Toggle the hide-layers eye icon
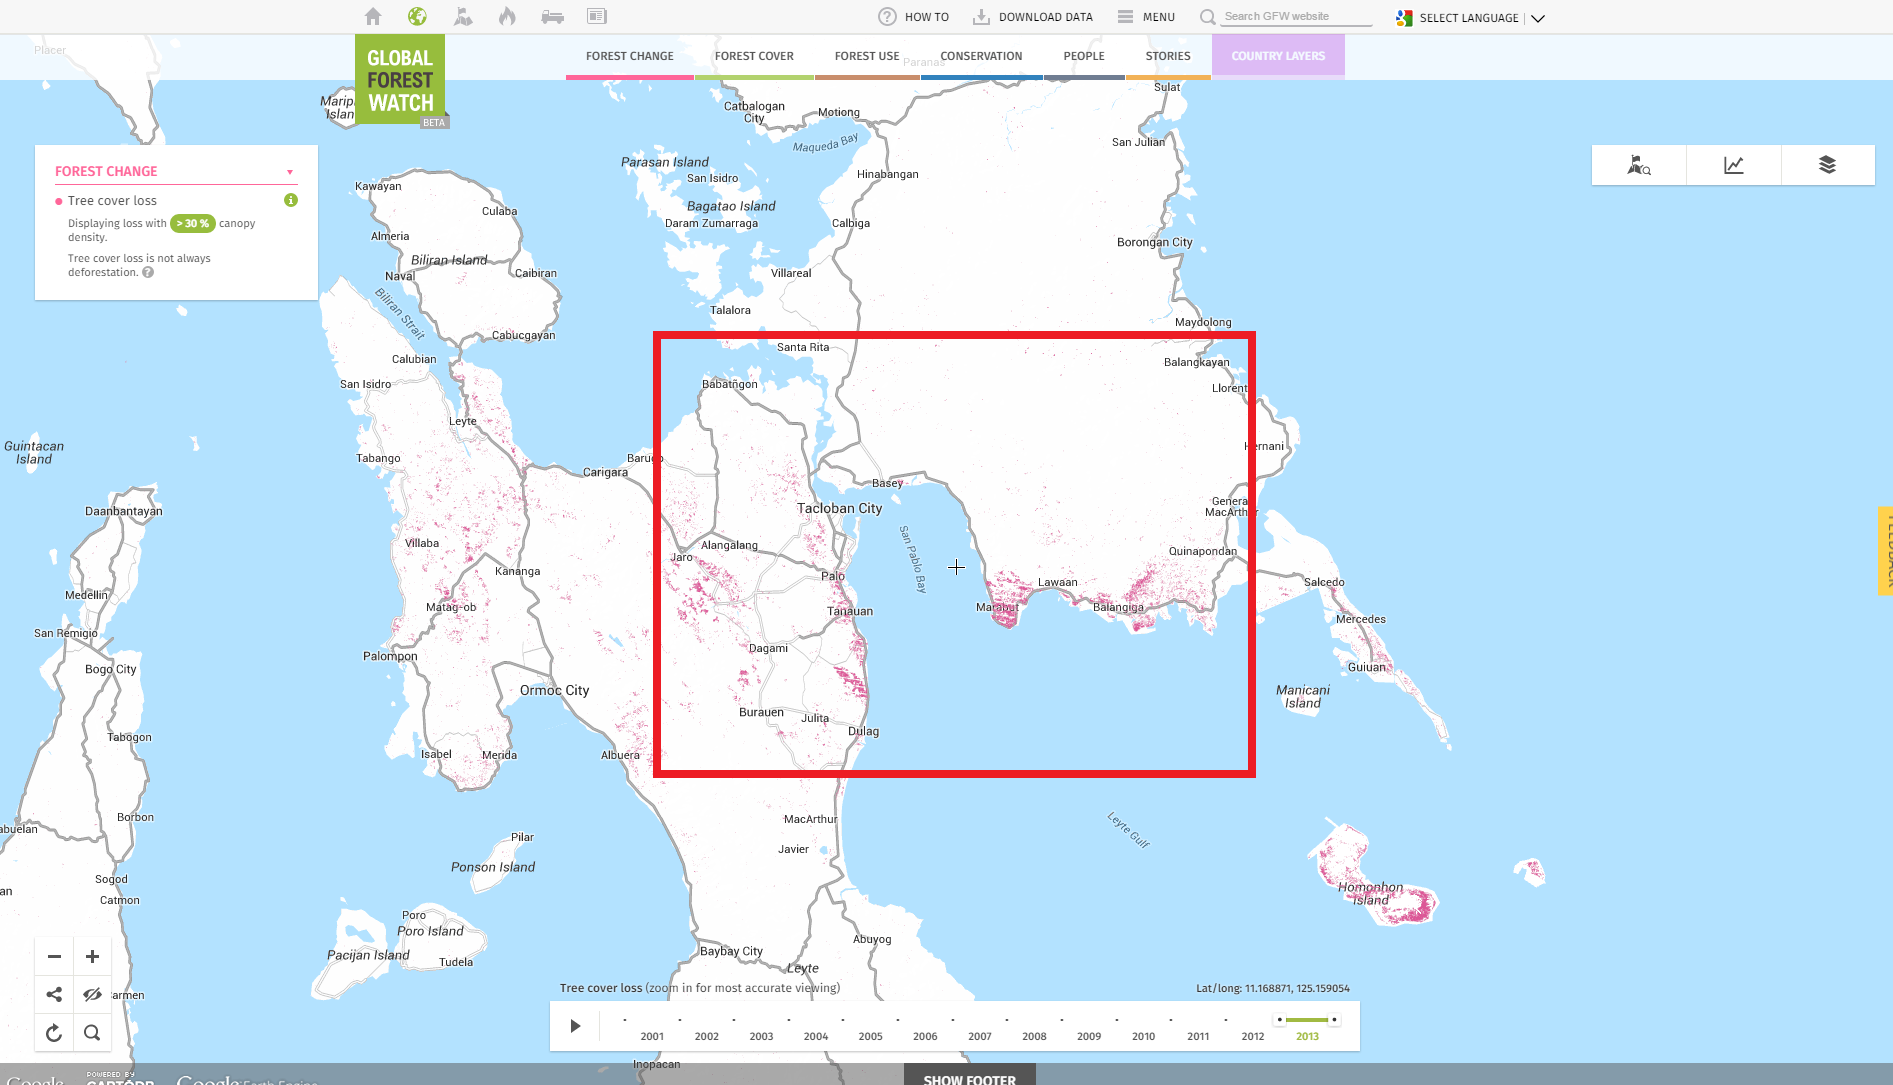The image size is (1893, 1085). [x=91, y=994]
